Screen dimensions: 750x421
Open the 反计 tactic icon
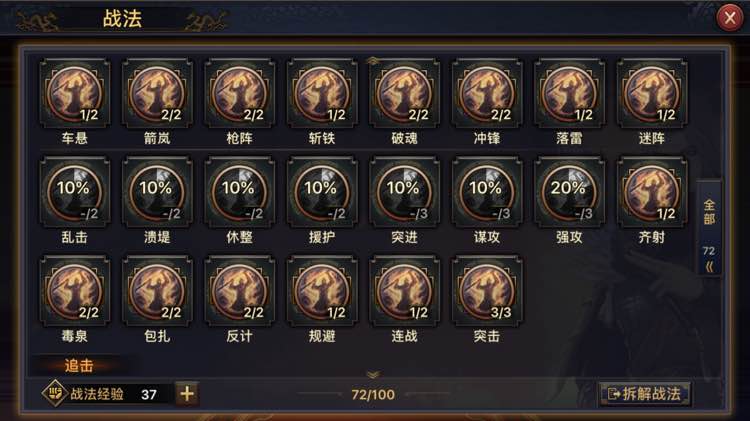coord(240,291)
